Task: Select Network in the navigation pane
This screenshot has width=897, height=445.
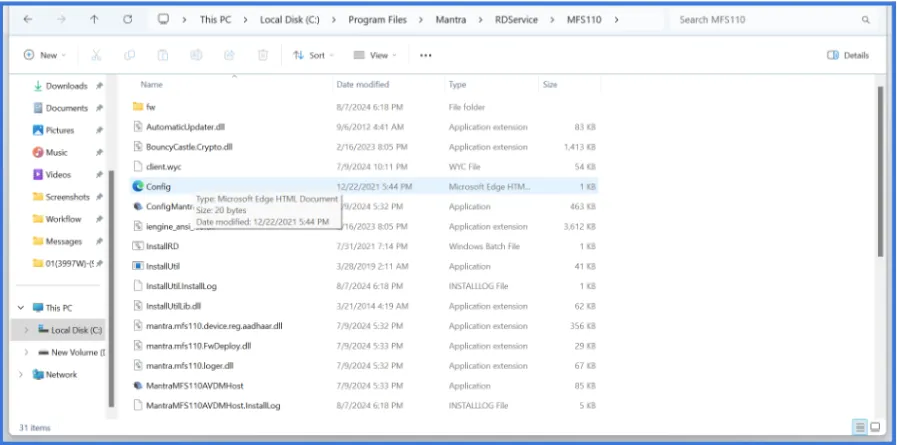Action: 61,375
